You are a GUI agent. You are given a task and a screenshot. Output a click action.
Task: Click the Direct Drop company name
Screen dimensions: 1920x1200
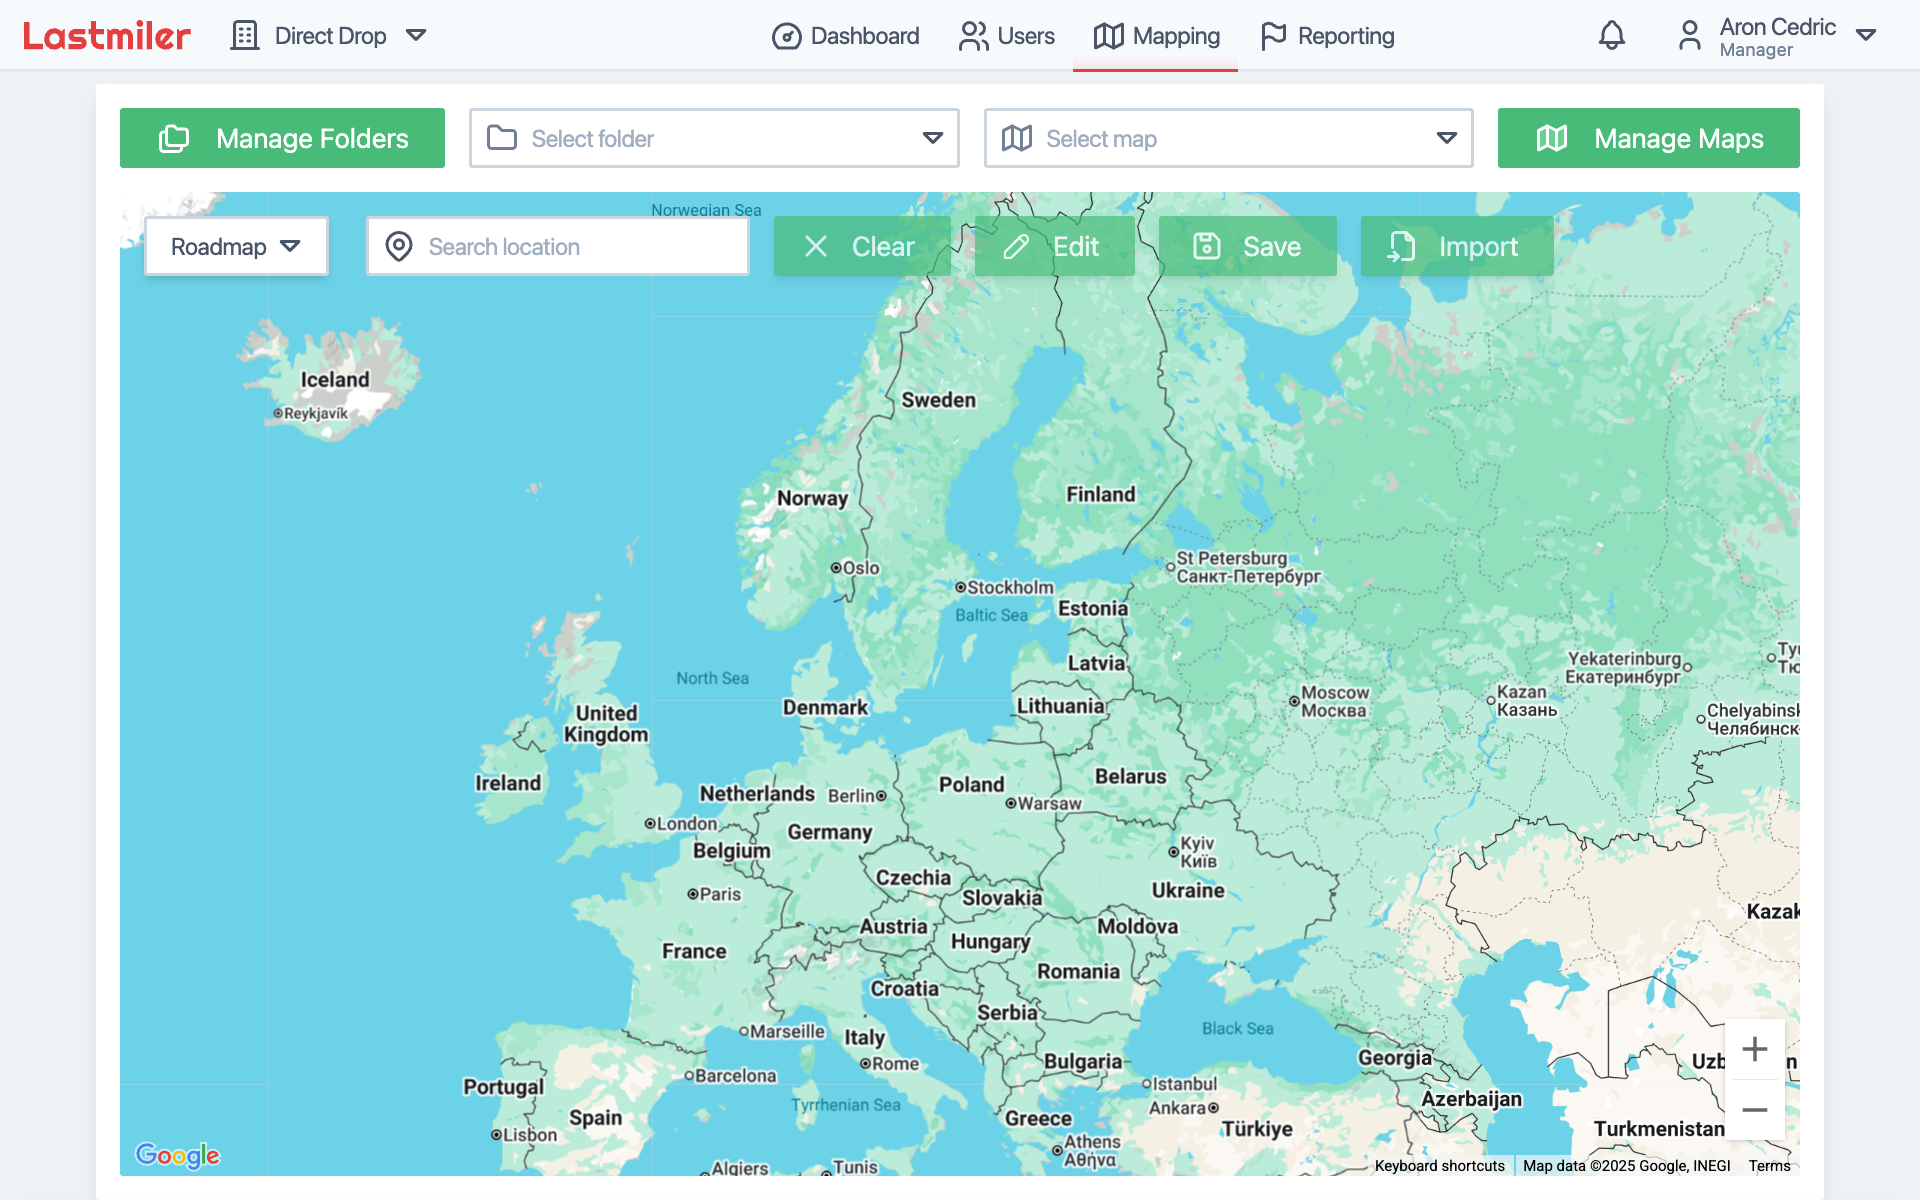(x=330, y=36)
